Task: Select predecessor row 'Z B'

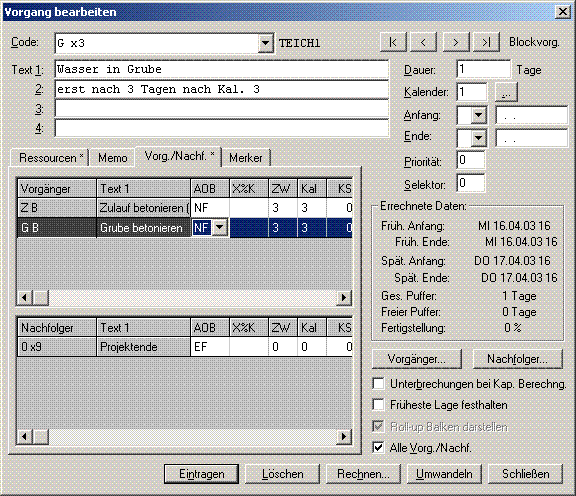Action: pos(57,208)
